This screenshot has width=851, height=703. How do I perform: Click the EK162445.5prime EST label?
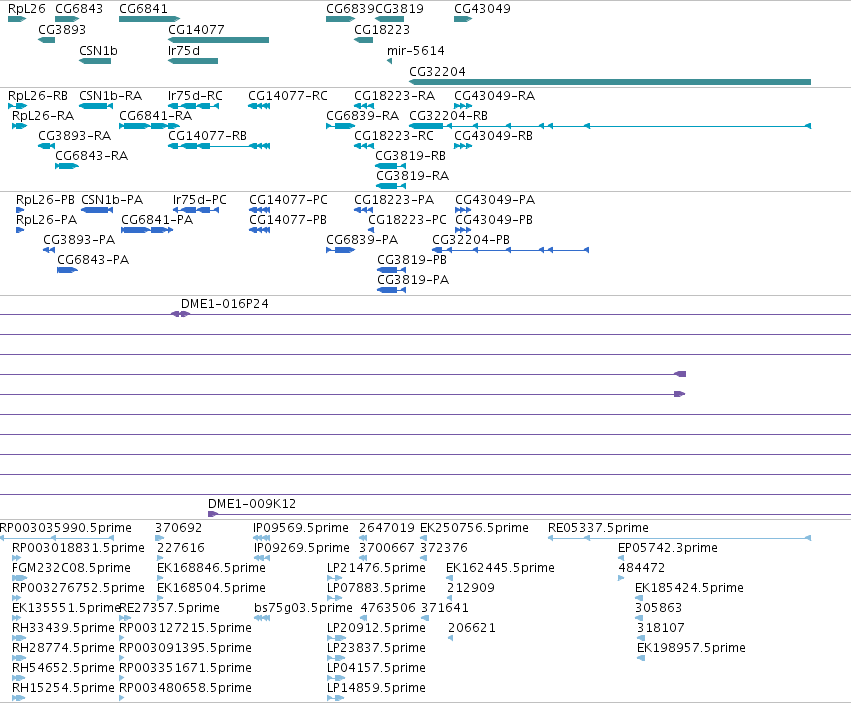click(500, 568)
